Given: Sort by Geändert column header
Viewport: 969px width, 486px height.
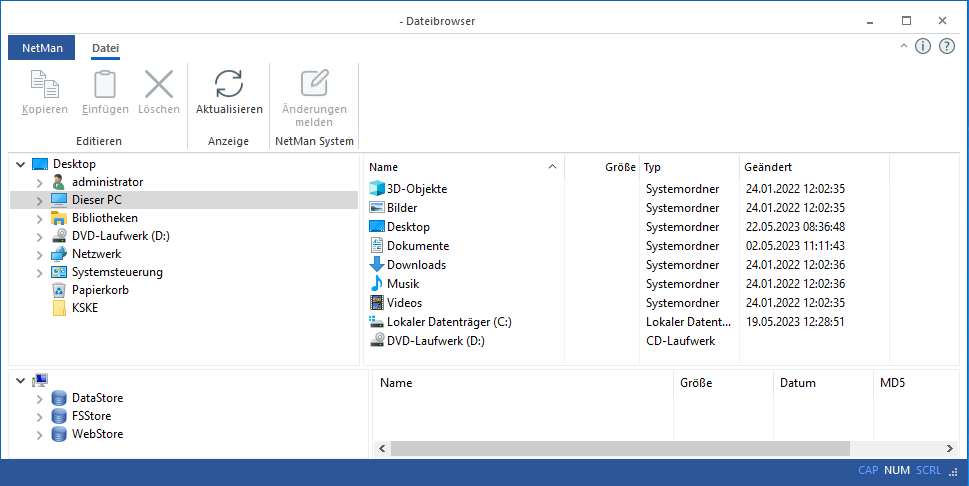Looking at the screenshot, I should point(815,167).
